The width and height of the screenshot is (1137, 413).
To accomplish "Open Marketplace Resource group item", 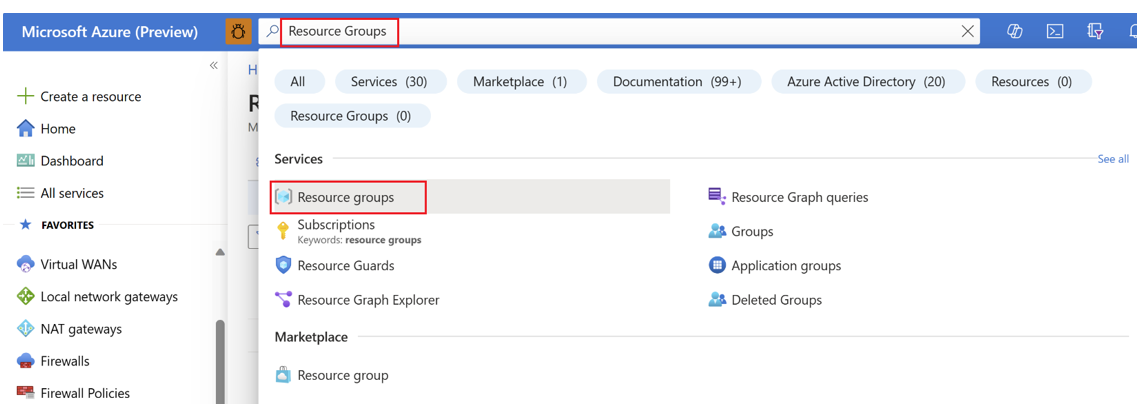I will tap(342, 376).
